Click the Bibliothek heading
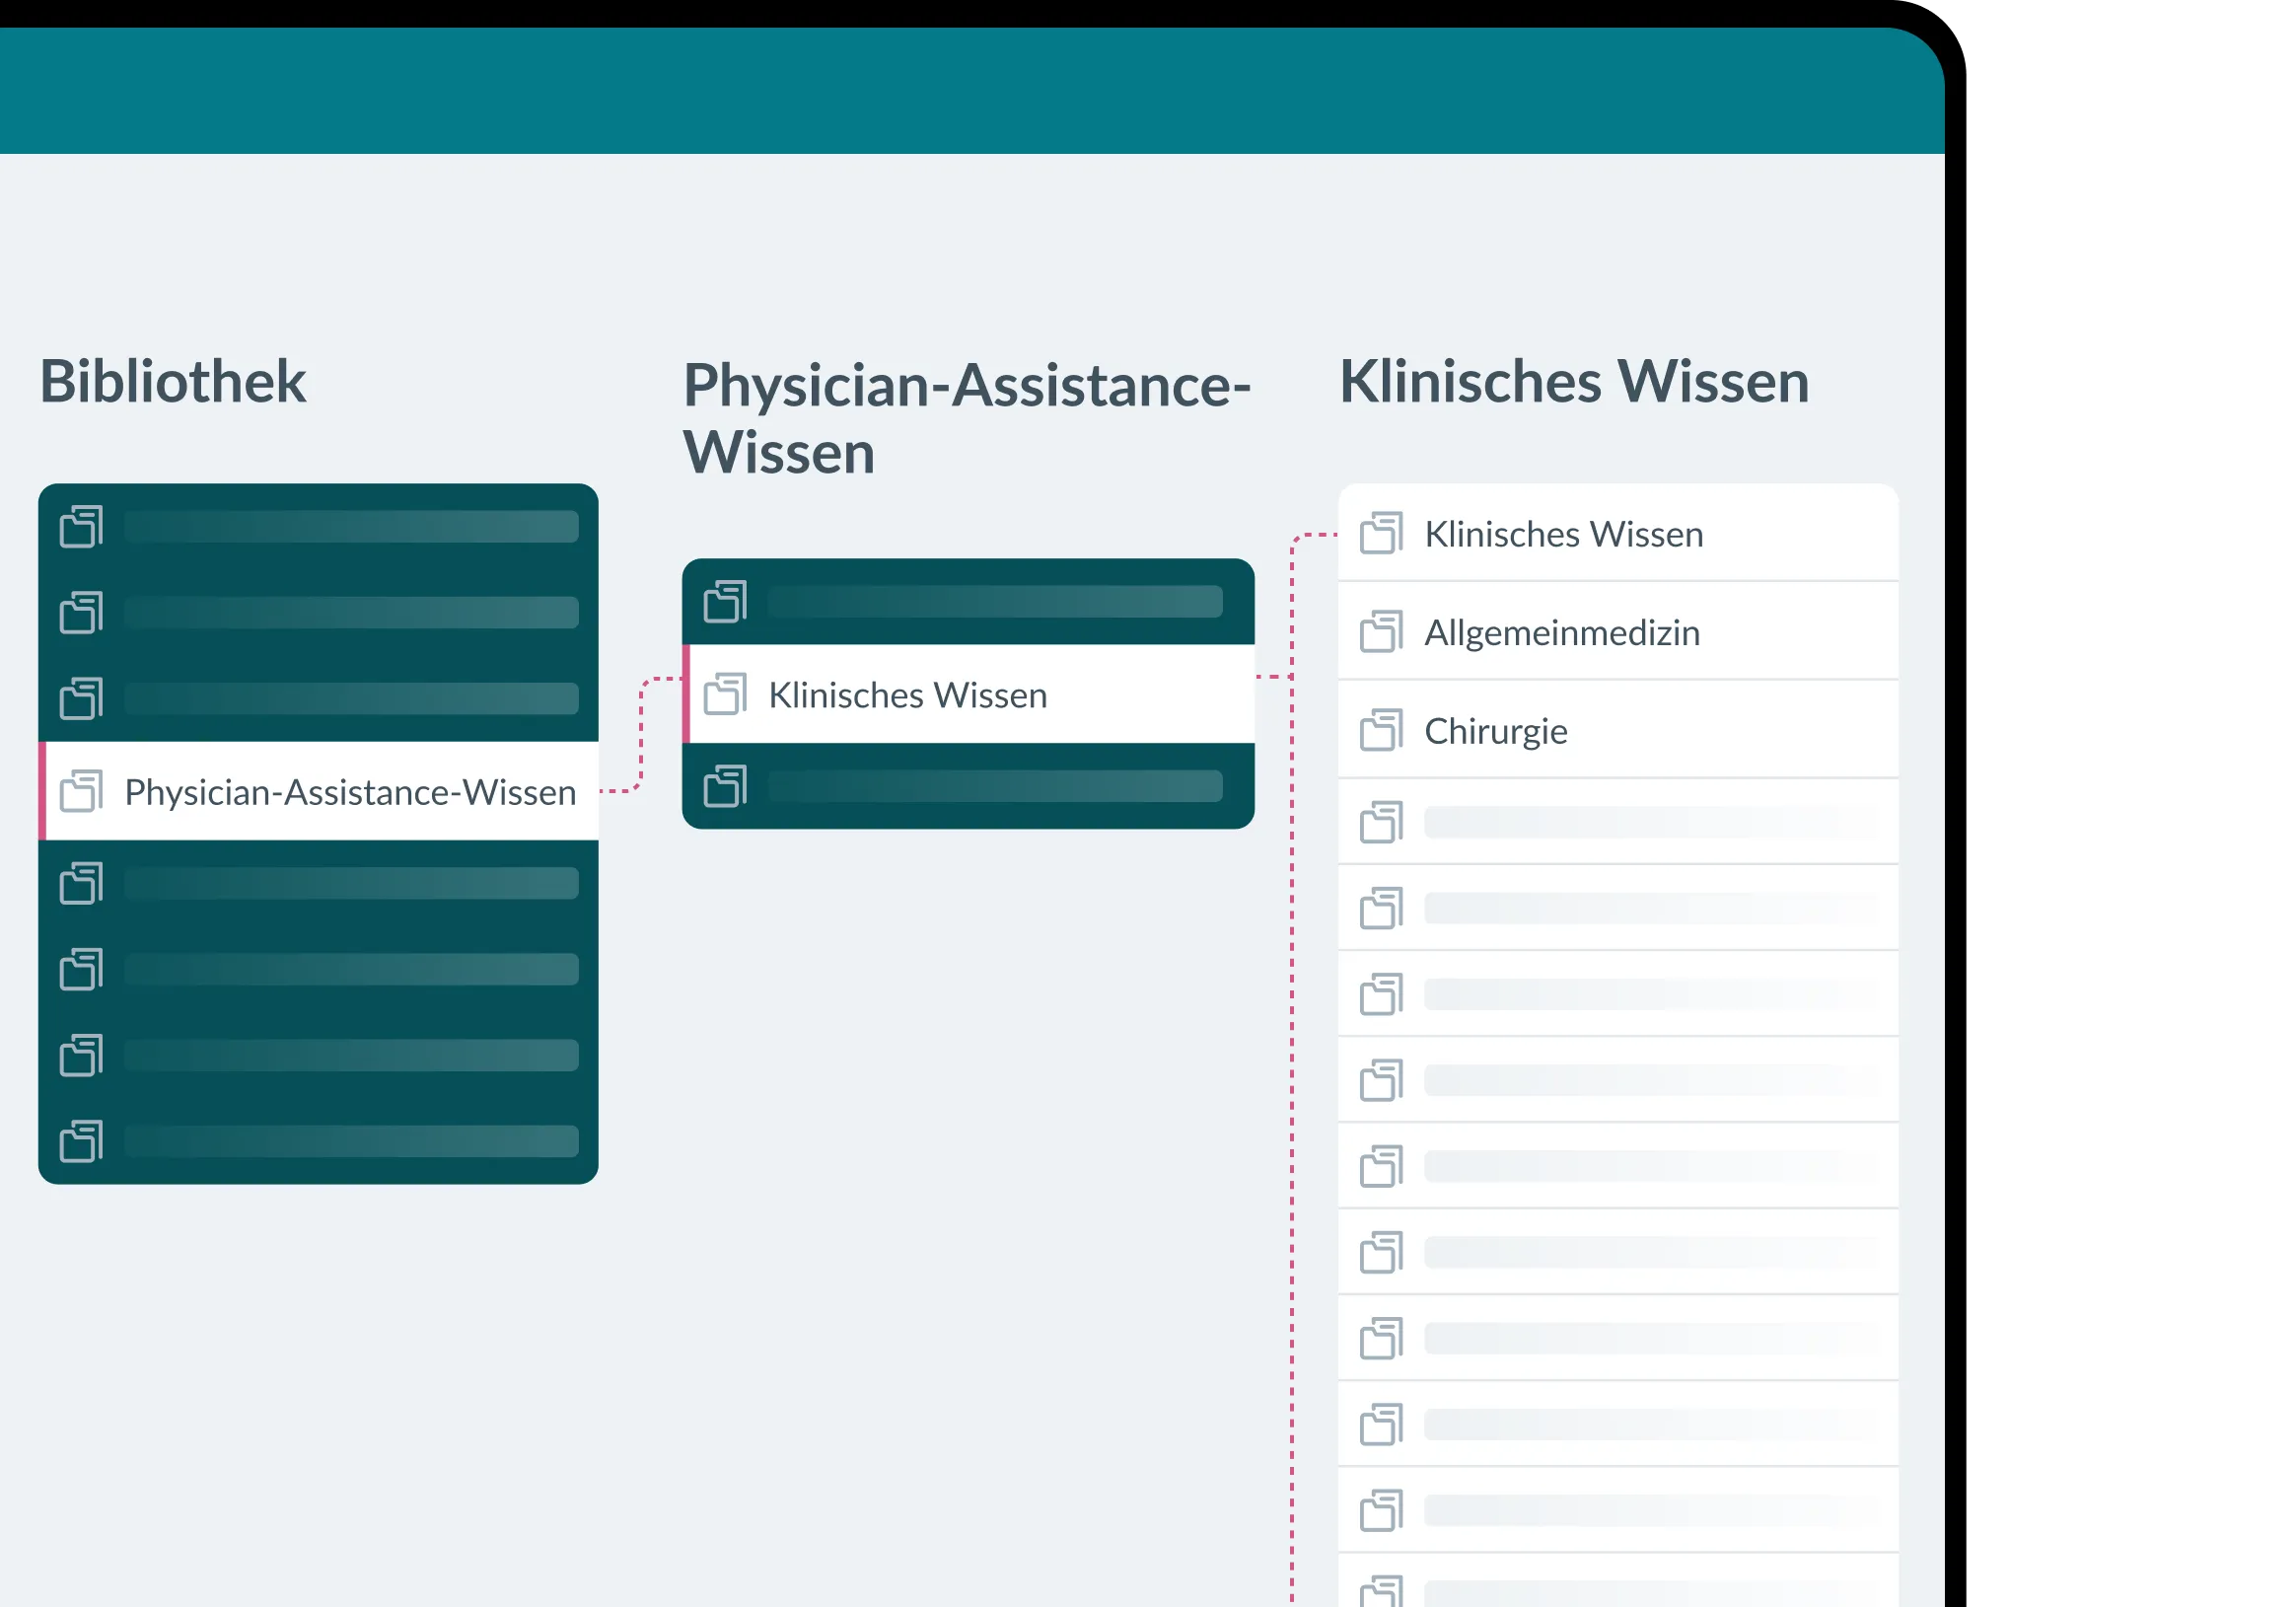Image resolution: width=2296 pixels, height=1607 pixels. point(172,382)
